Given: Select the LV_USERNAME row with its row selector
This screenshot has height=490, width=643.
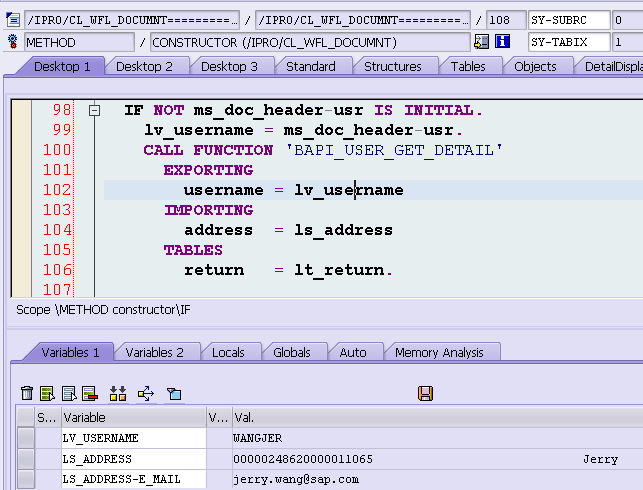Looking at the screenshot, I should [x=26, y=438].
